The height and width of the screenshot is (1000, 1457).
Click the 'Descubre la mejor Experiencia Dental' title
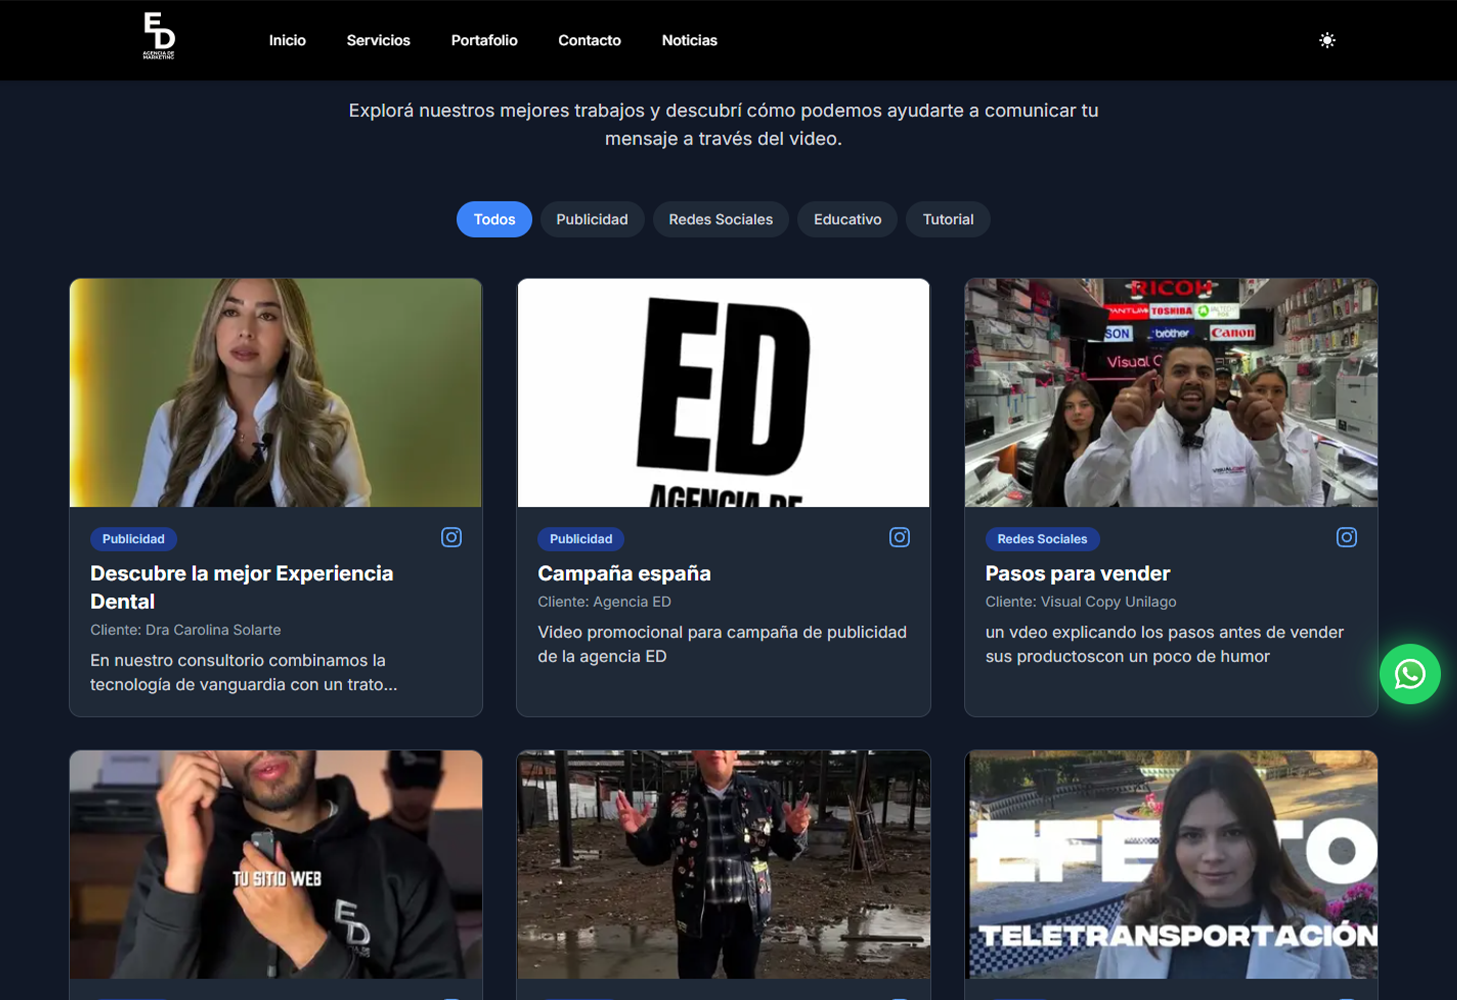coord(242,587)
